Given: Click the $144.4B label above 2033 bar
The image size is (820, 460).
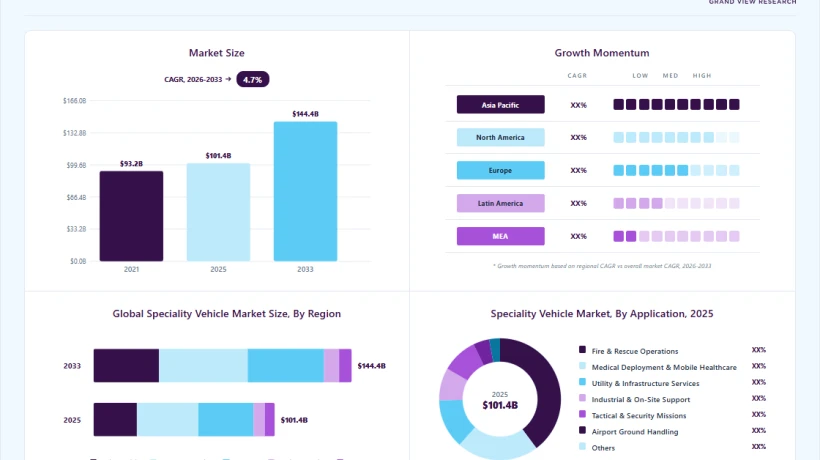Looking at the screenshot, I should [305, 114].
